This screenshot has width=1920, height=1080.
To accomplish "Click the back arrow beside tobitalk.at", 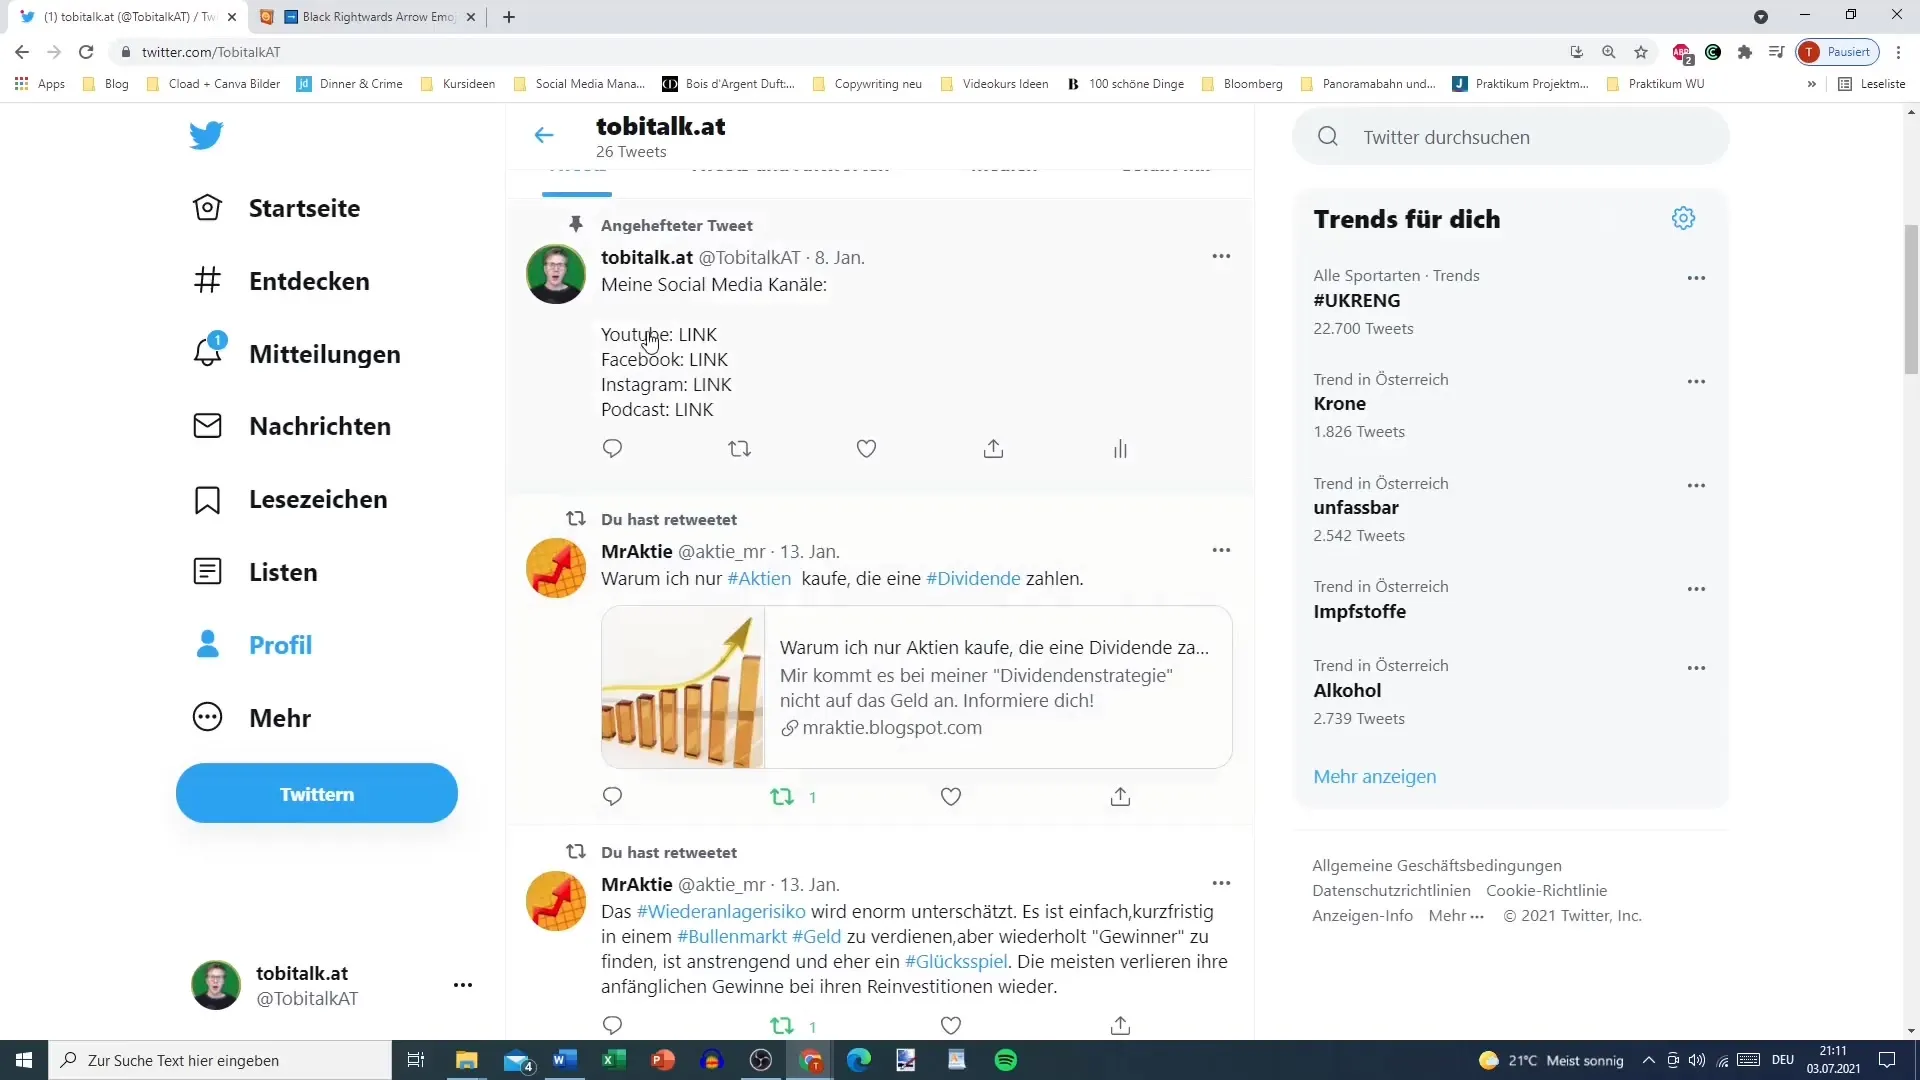I will tap(544, 135).
